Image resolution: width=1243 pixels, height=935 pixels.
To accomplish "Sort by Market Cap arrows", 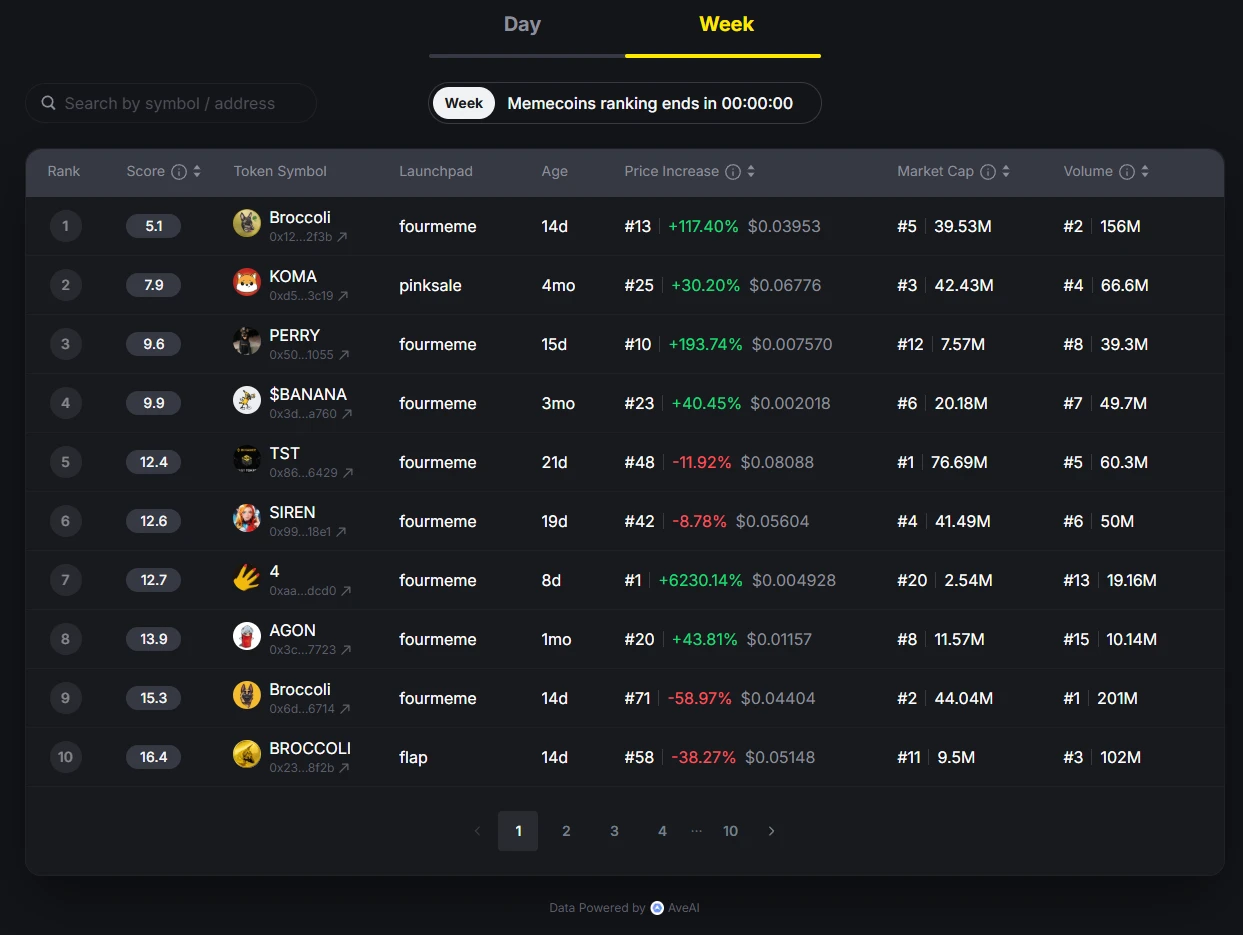I will [1006, 172].
